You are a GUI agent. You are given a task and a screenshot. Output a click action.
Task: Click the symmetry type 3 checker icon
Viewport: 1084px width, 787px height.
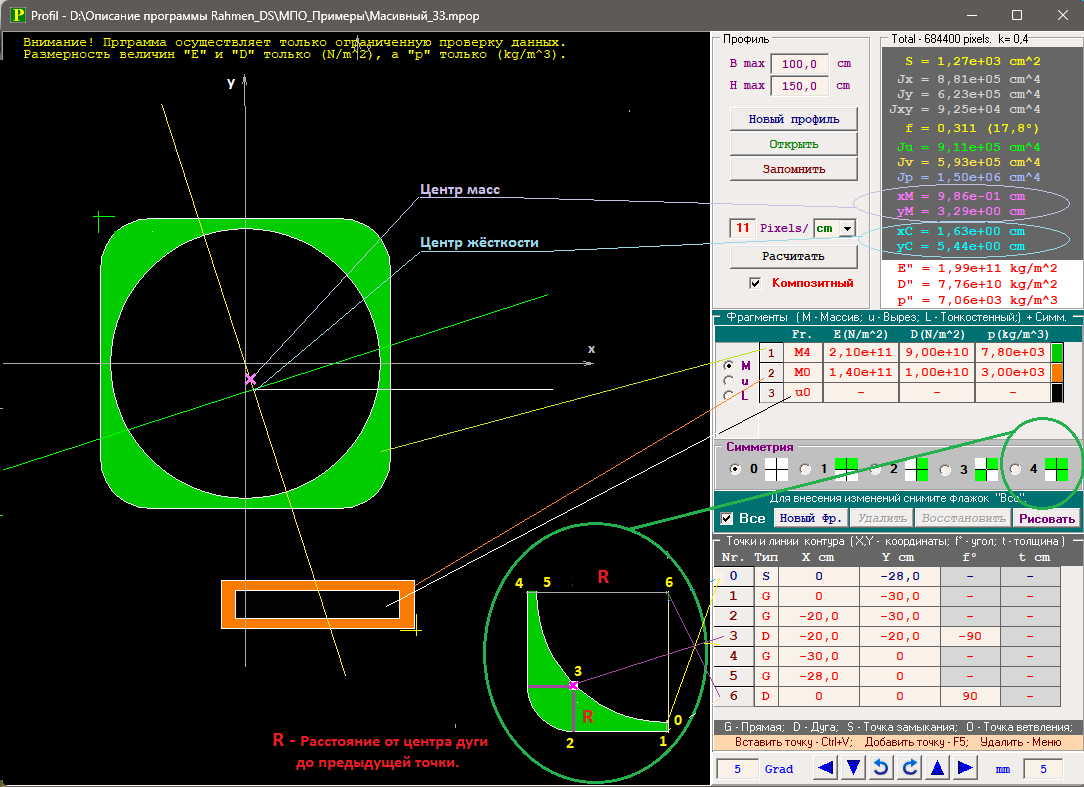(986, 469)
